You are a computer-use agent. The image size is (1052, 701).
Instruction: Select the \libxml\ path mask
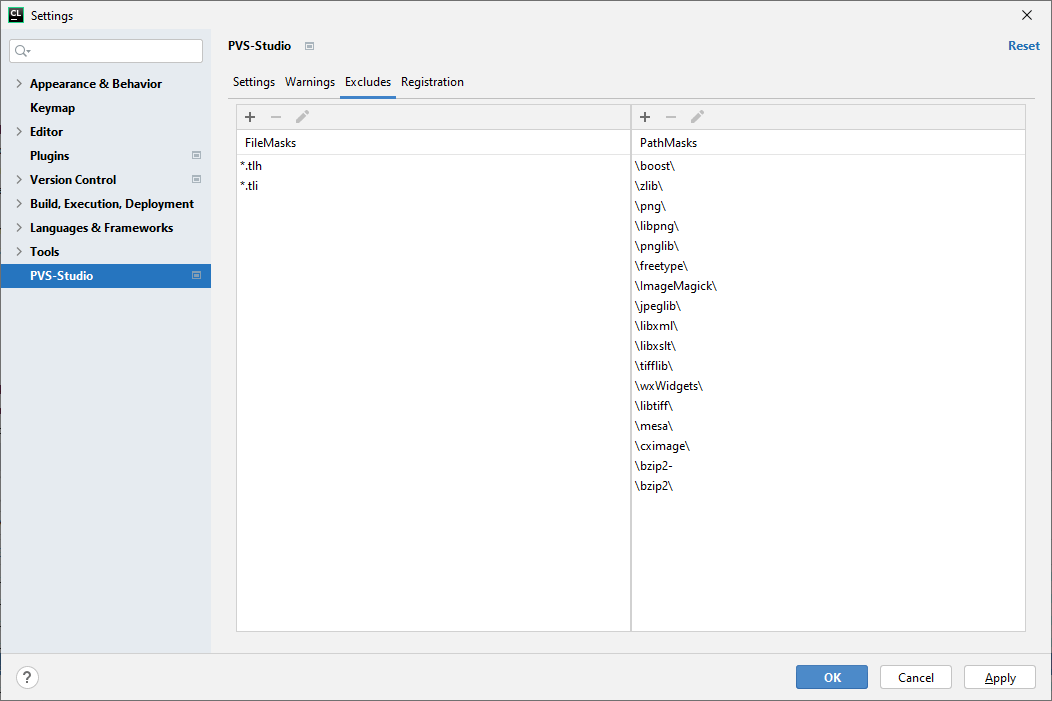[829, 326]
